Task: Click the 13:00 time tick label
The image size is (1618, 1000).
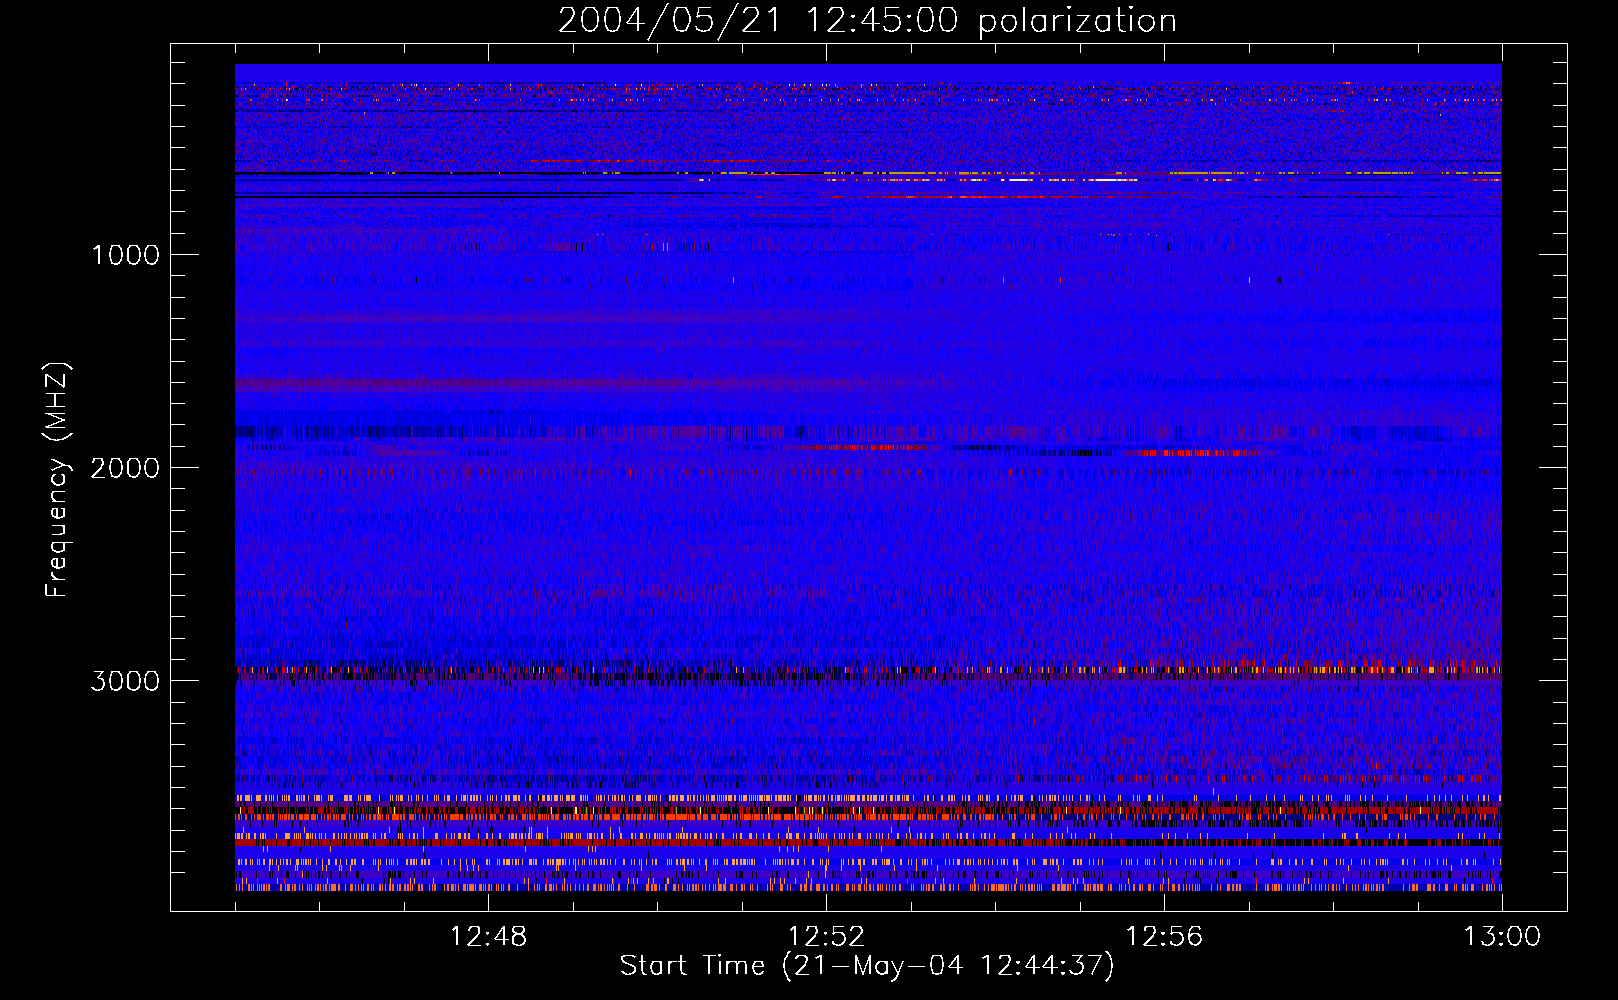Action: [x=1502, y=937]
